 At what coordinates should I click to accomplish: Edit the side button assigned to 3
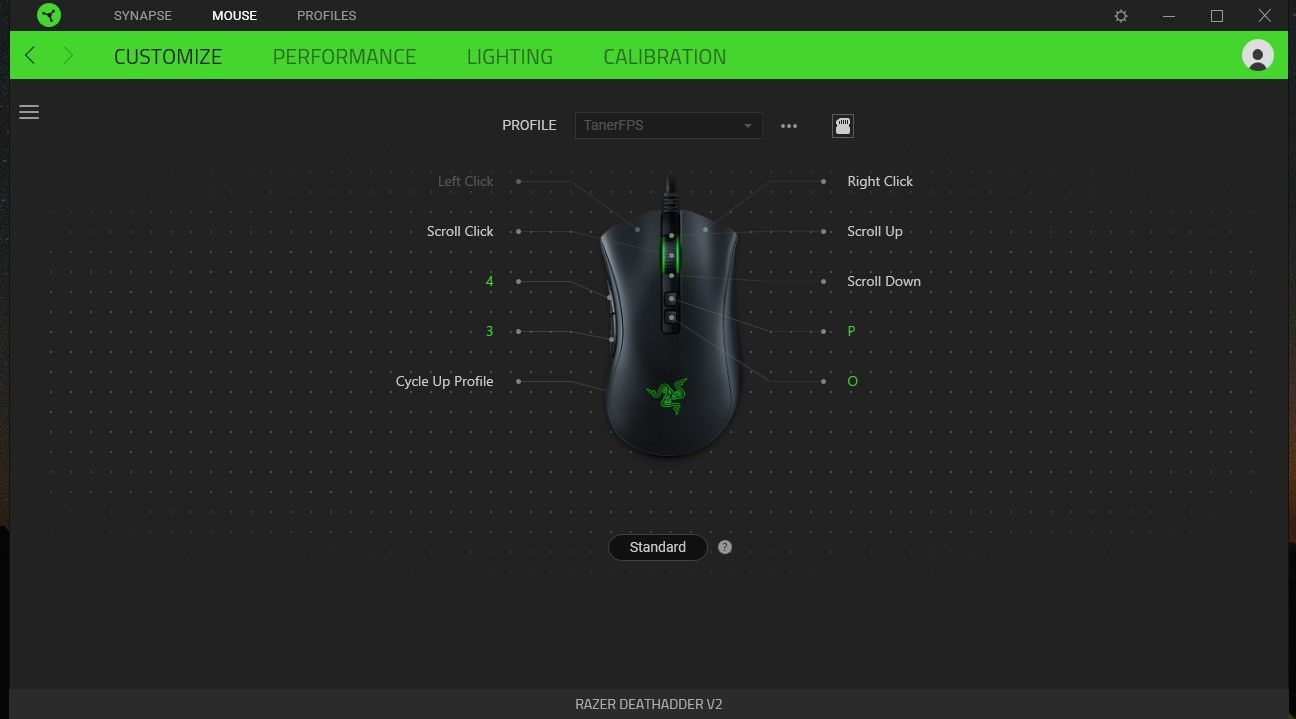click(489, 331)
